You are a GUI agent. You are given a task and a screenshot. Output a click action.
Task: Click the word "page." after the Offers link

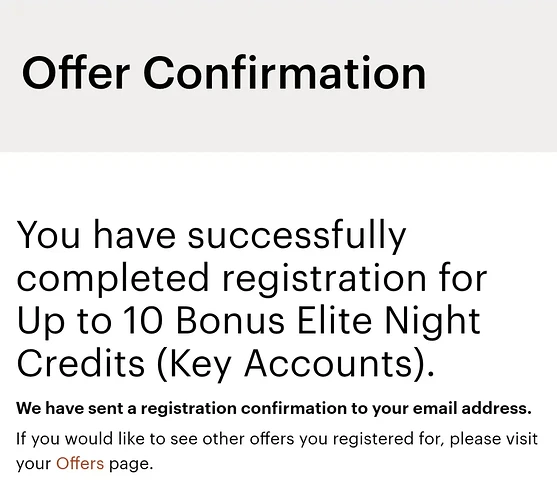(131, 464)
